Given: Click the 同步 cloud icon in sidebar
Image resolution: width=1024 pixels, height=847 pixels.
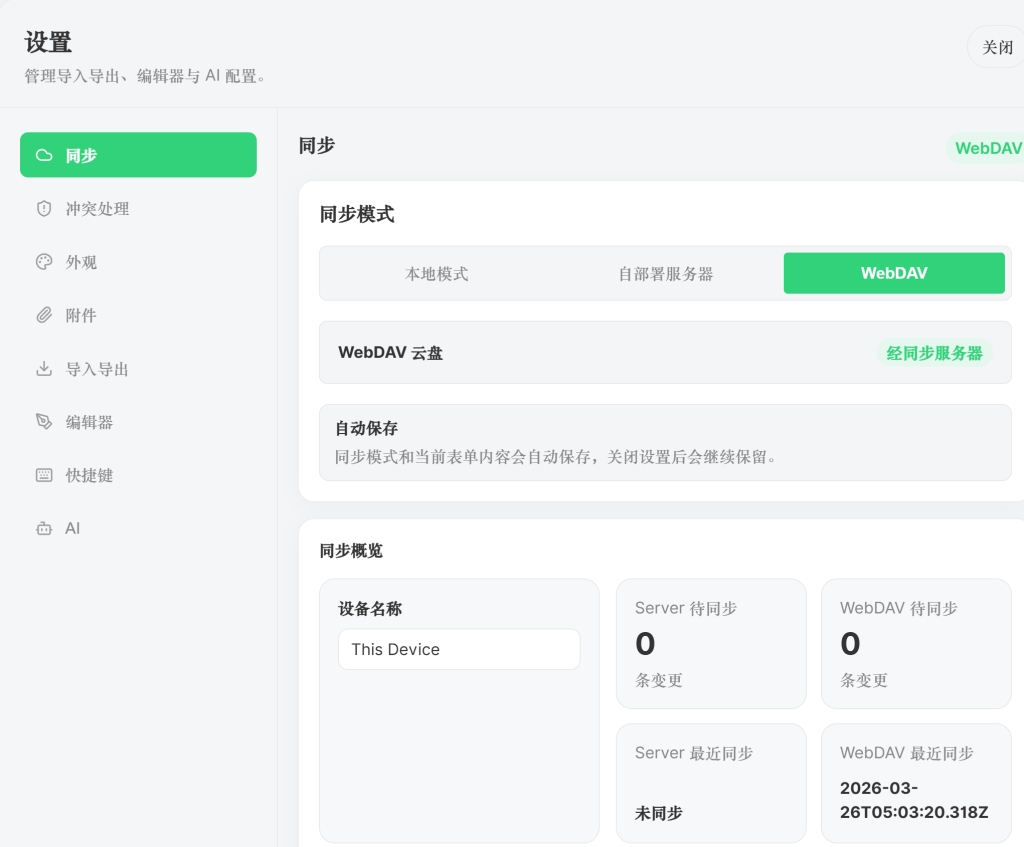Looking at the screenshot, I should (x=43, y=155).
